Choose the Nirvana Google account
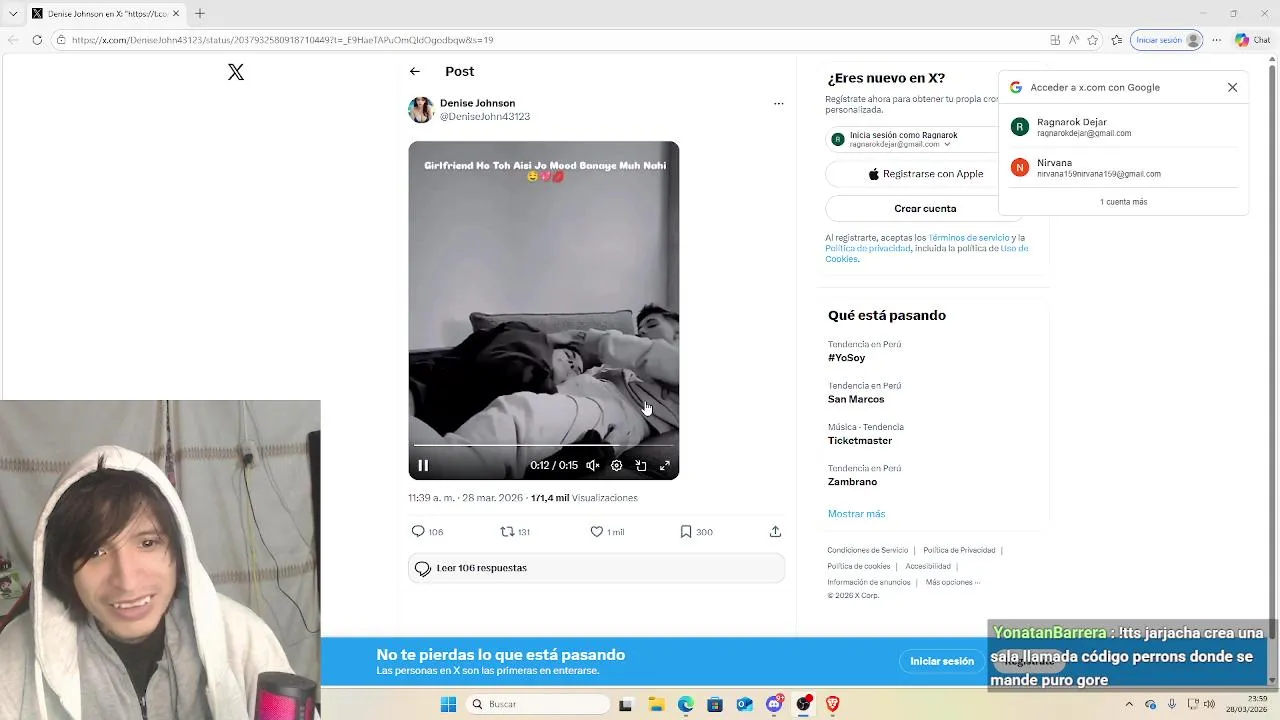The height and width of the screenshot is (720, 1280). coord(1124,168)
